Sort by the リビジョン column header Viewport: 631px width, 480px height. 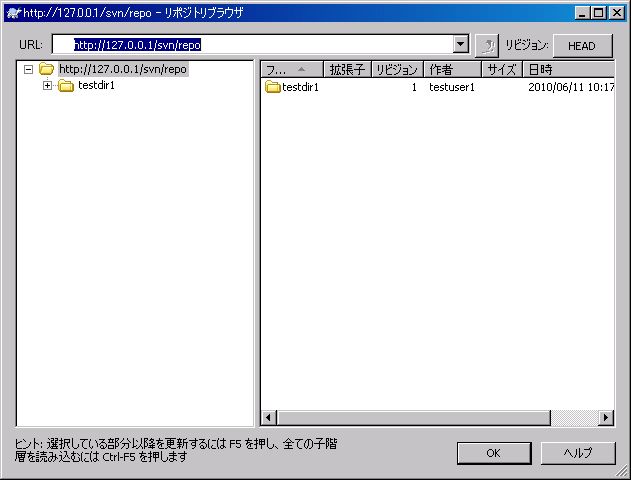(x=397, y=70)
